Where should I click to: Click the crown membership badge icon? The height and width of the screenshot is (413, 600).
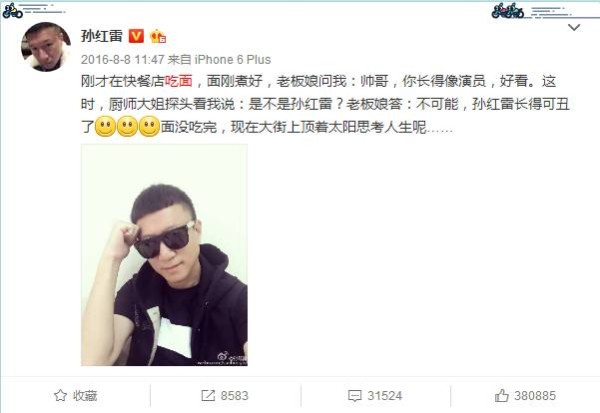(158, 36)
